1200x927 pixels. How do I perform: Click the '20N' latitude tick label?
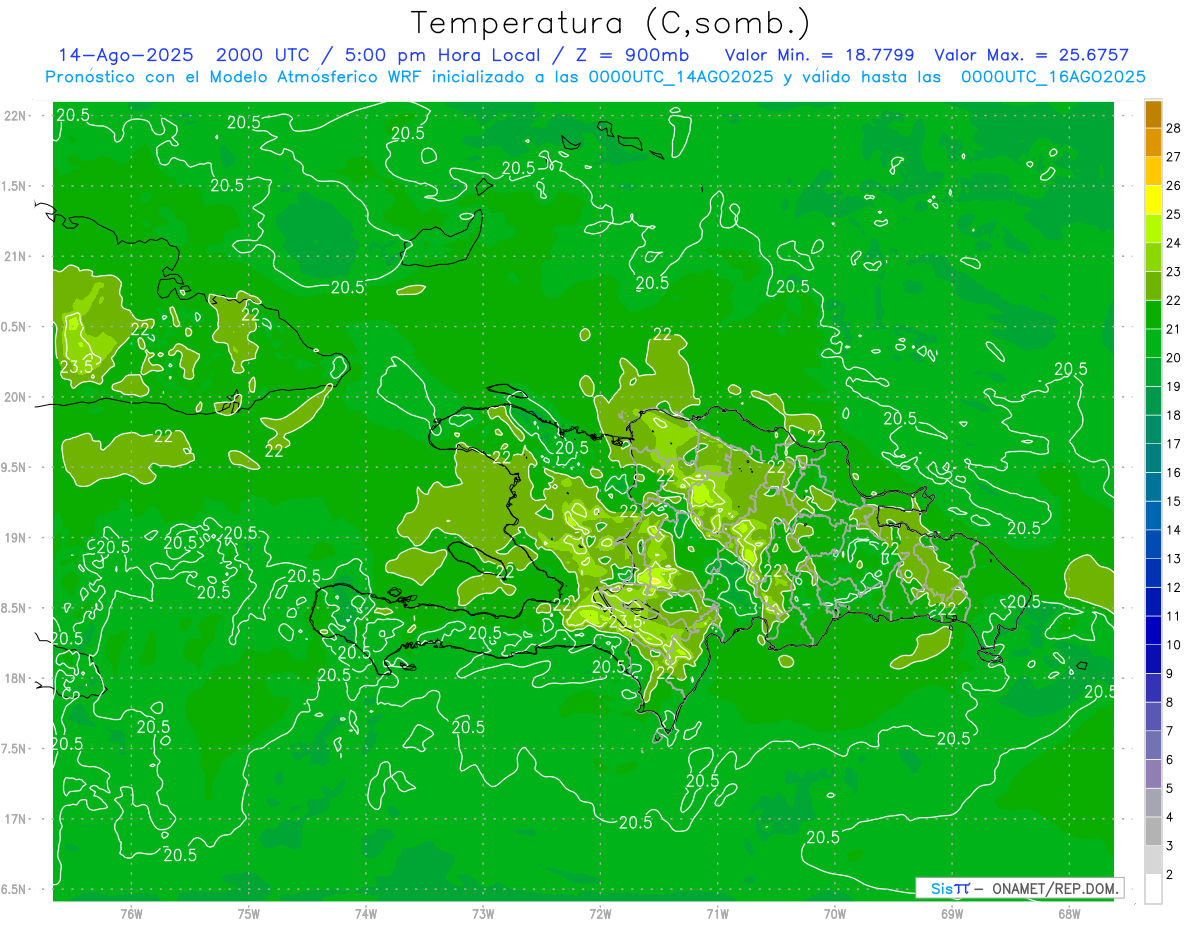pos(17,397)
